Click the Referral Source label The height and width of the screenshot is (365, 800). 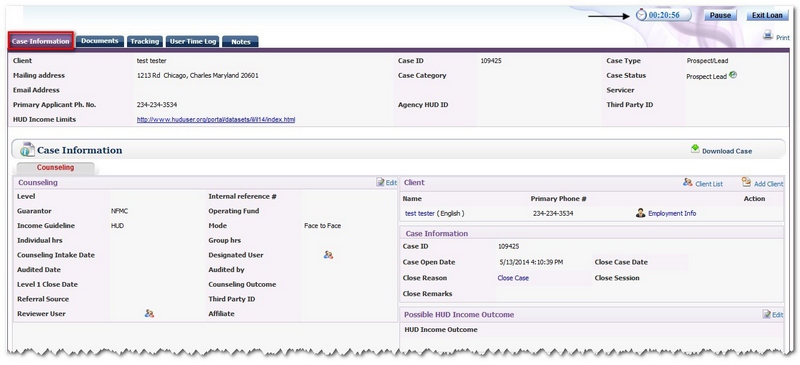point(43,299)
